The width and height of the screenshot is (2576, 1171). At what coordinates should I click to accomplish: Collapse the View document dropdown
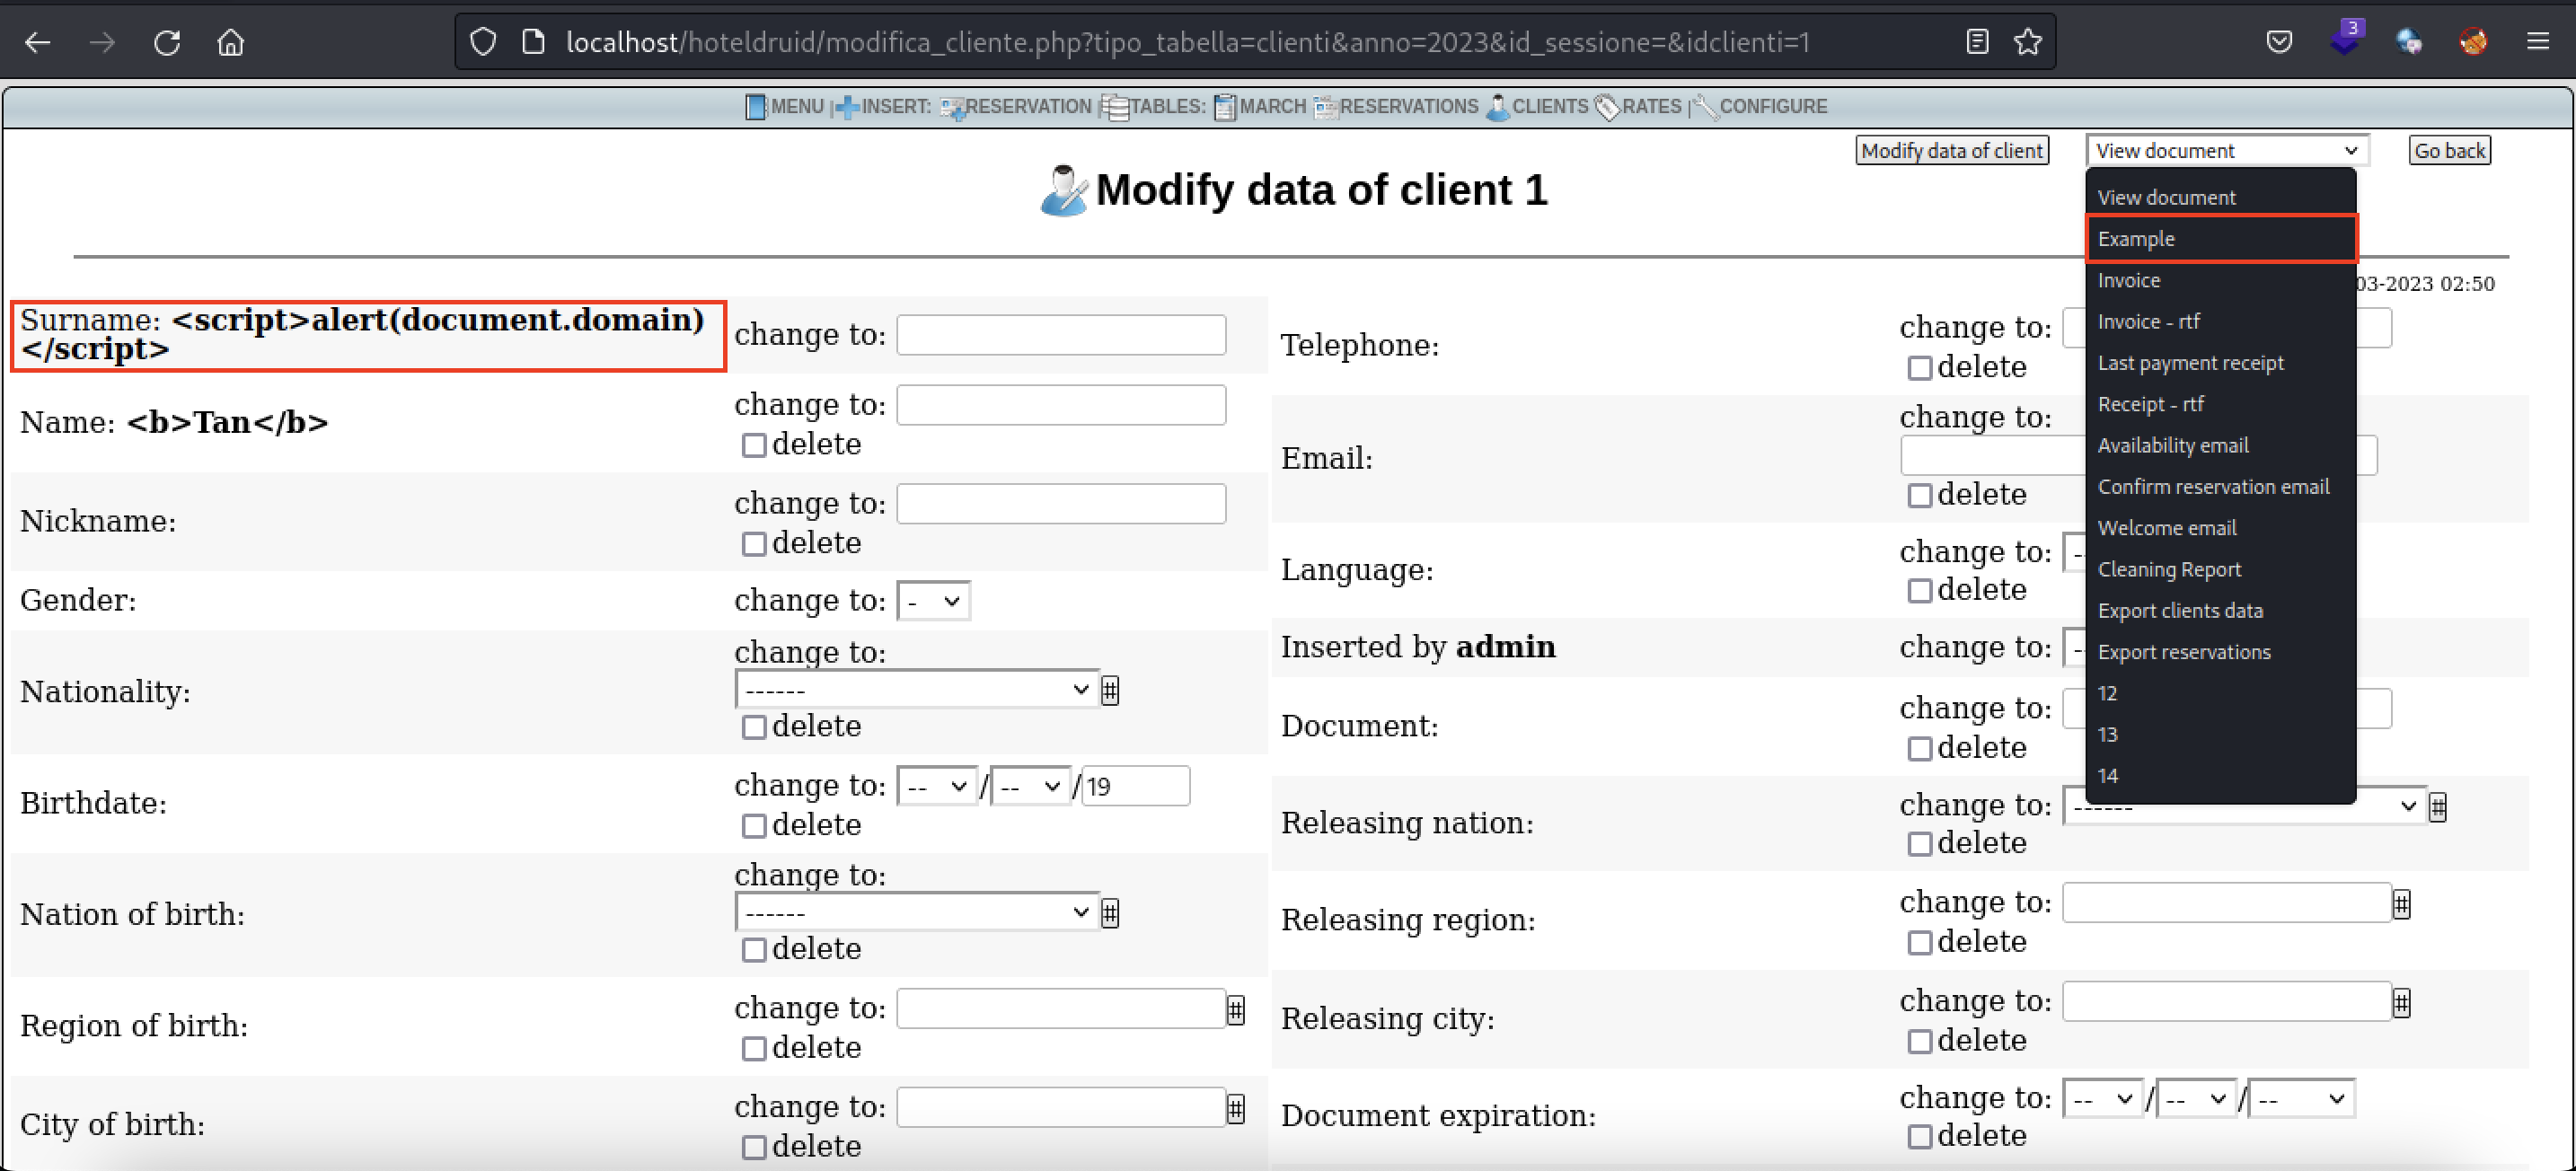pyautogui.click(x=2227, y=151)
